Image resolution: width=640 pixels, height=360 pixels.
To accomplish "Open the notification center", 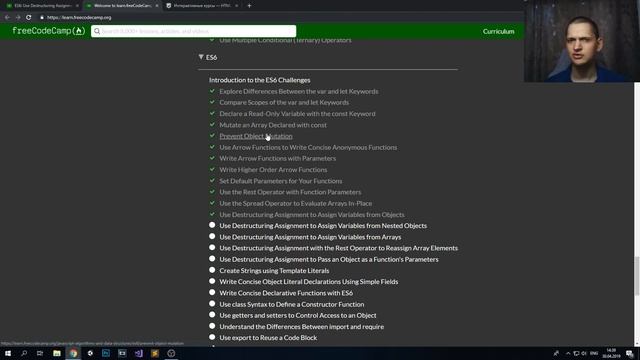I will point(630,353).
